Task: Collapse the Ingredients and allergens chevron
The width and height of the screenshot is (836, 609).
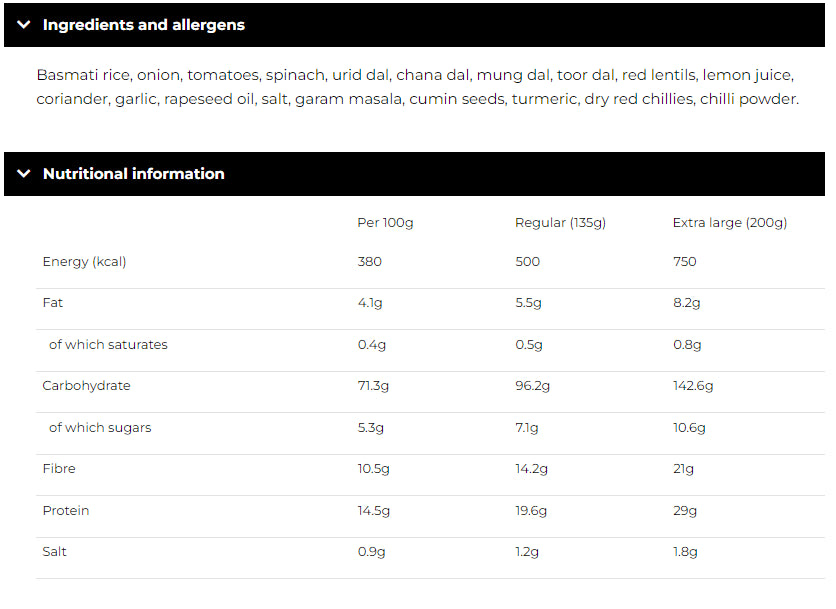Action: (x=24, y=25)
